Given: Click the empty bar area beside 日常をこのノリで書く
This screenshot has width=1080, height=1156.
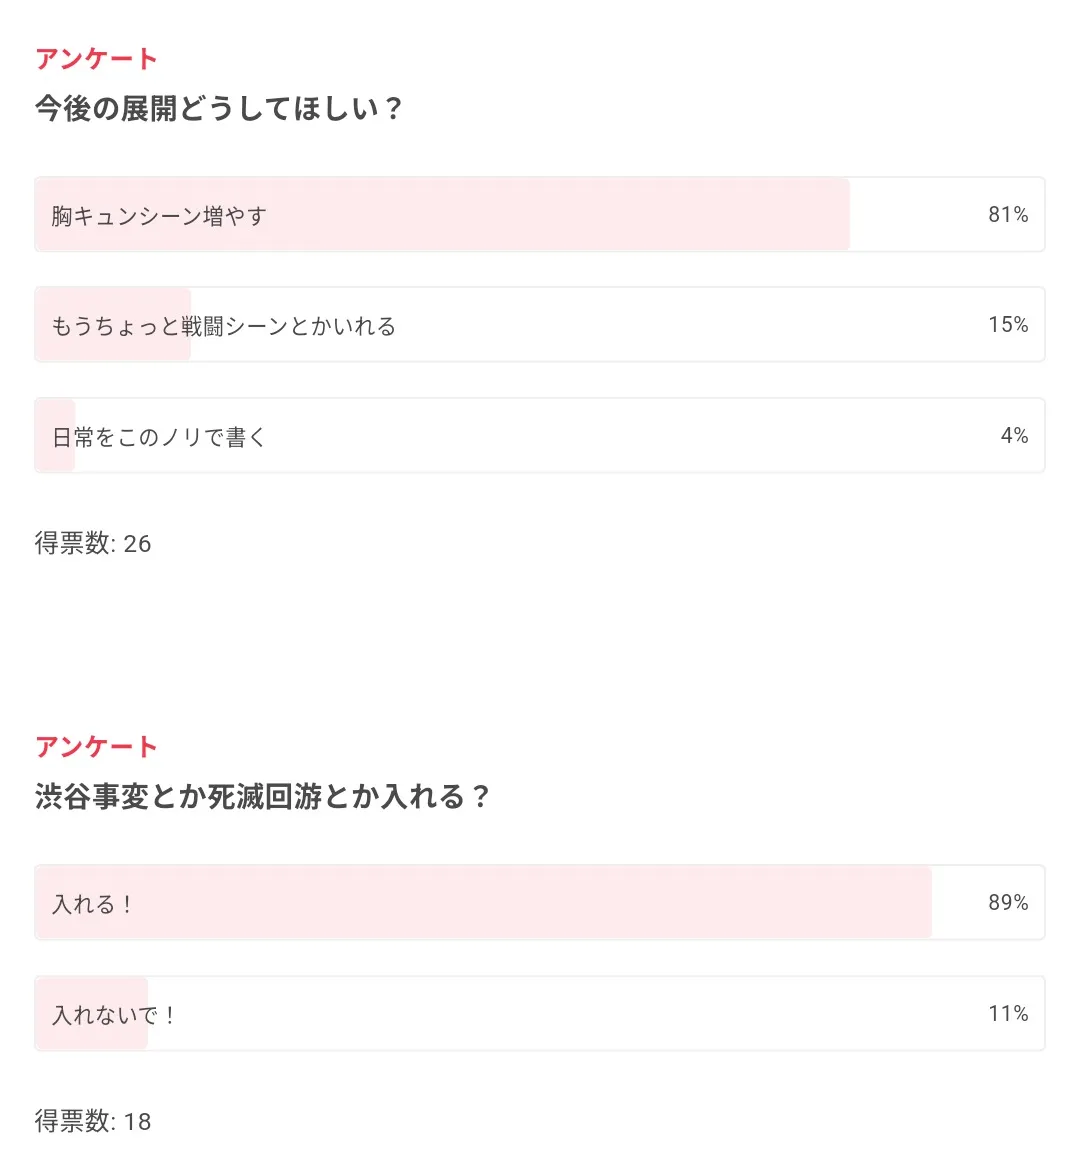Looking at the screenshot, I should coord(560,436).
